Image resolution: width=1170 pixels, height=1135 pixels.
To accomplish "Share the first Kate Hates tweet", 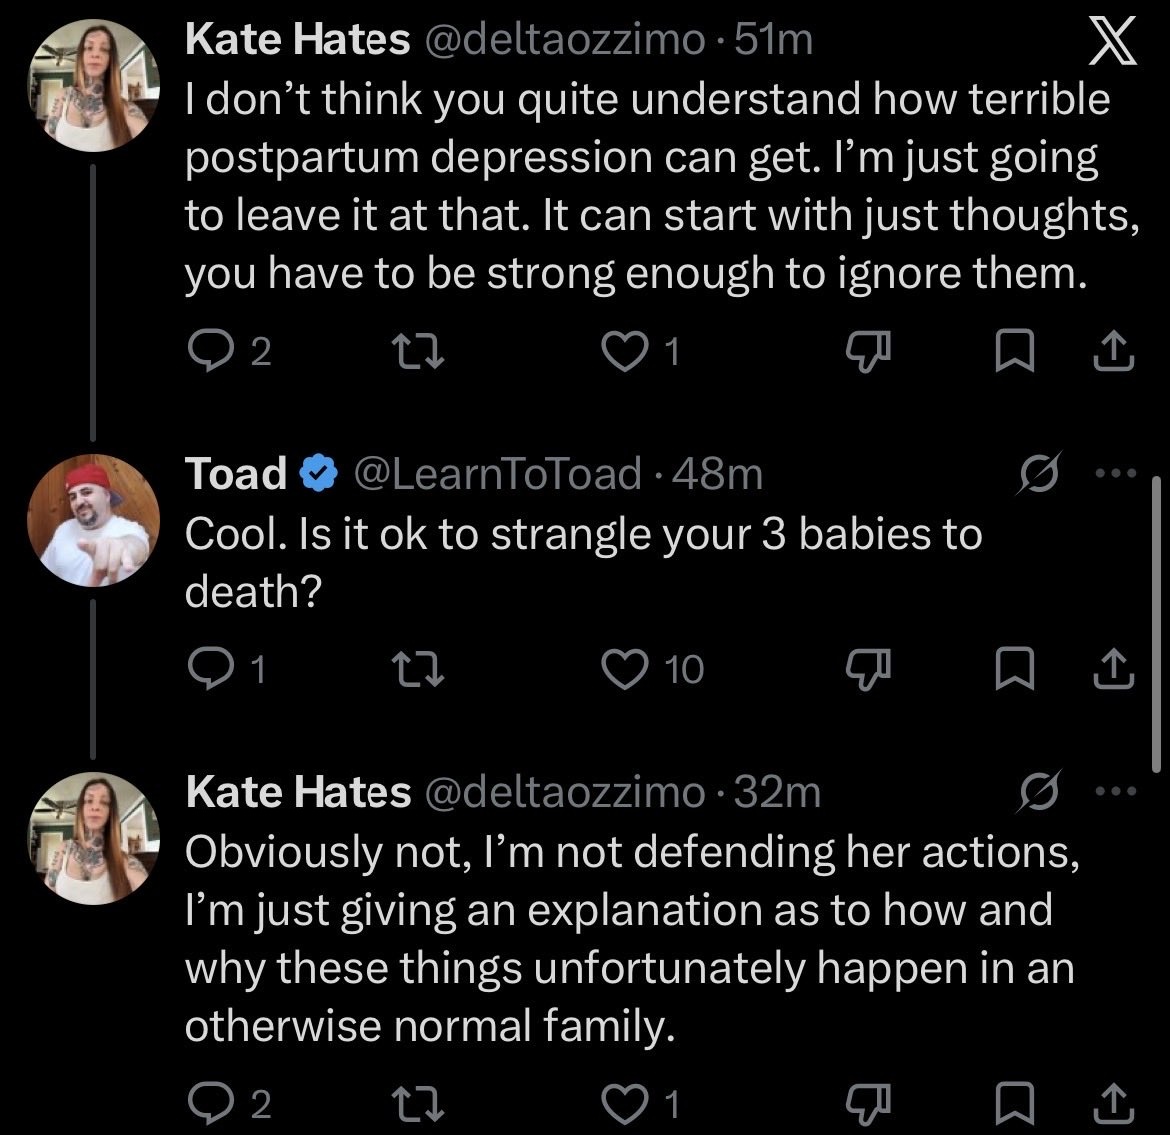I will [x=1113, y=351].
